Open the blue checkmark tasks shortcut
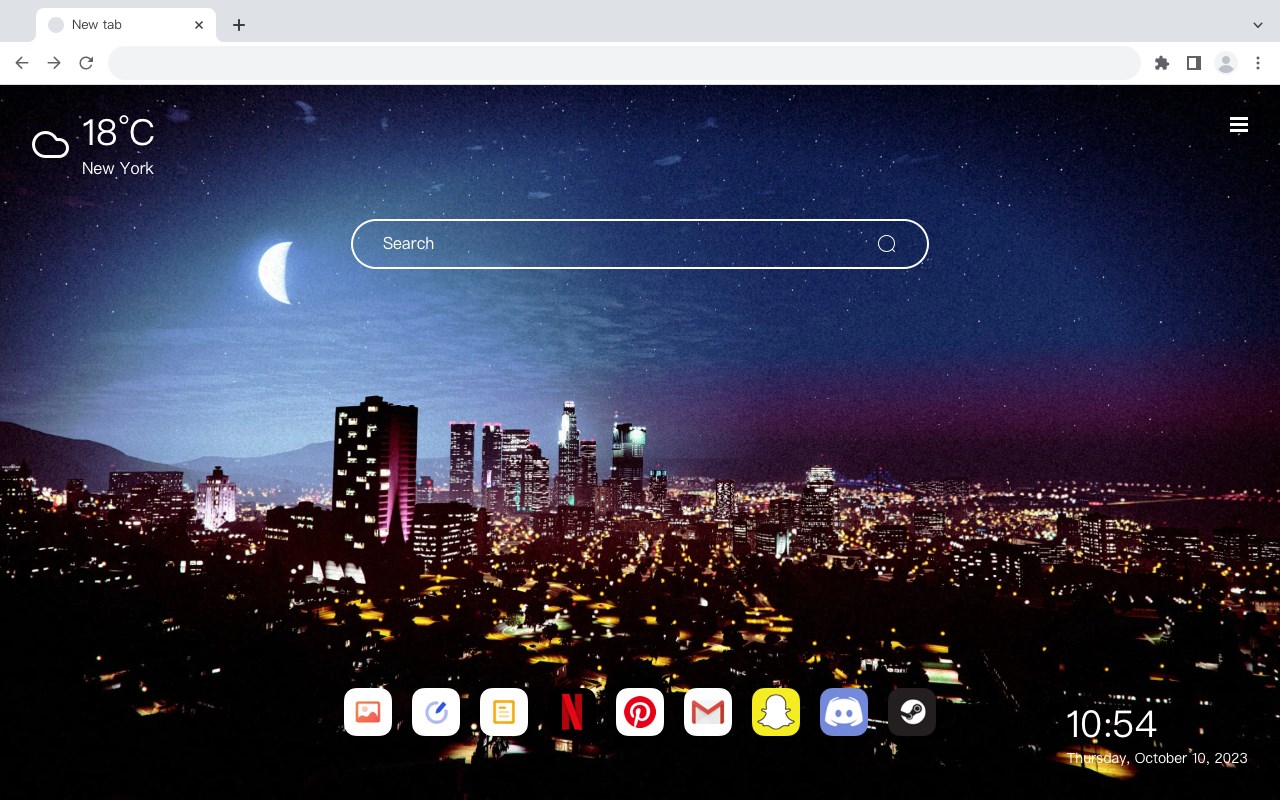 (x=436, y=712)
